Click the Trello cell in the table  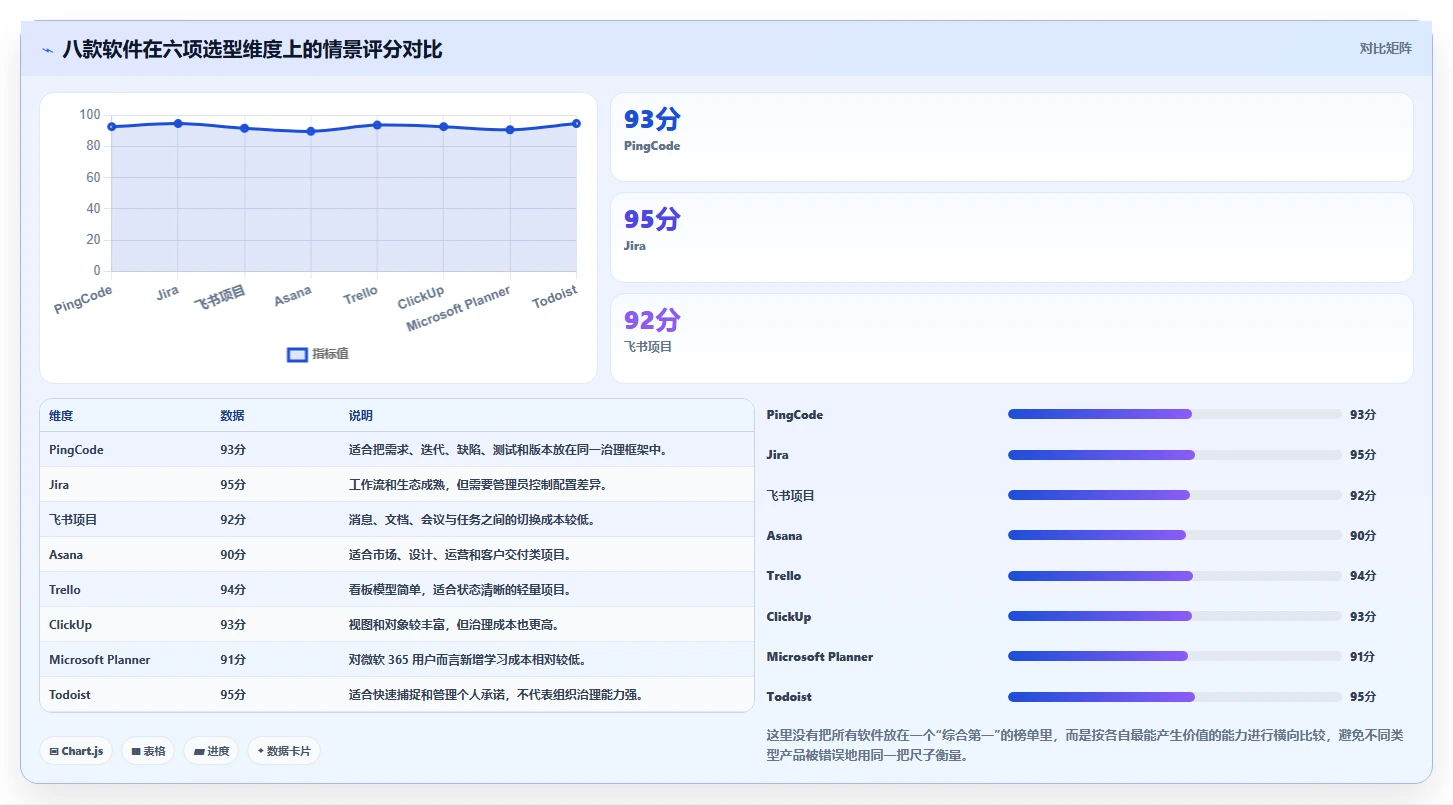(65, 590)
